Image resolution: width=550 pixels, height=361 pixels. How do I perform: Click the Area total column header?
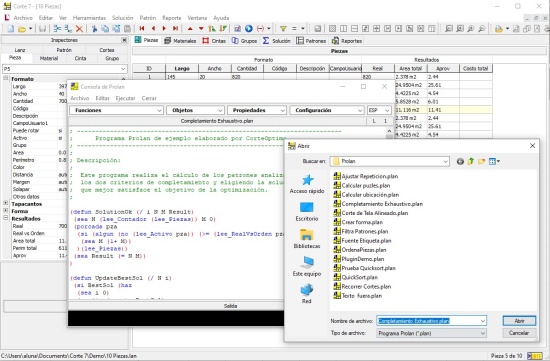click(x=410, y=68)
